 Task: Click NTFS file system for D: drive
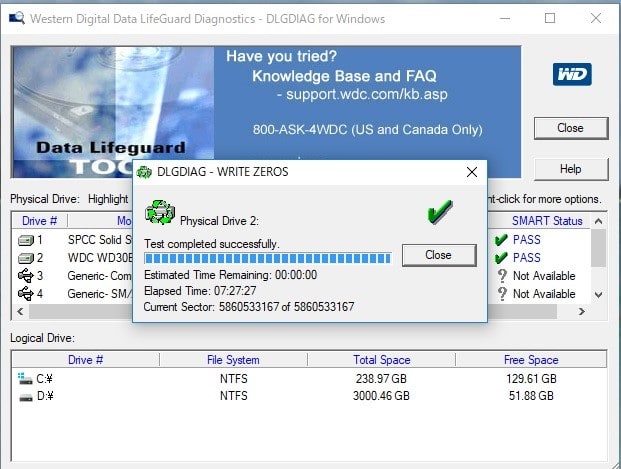(x=234, y=396)
